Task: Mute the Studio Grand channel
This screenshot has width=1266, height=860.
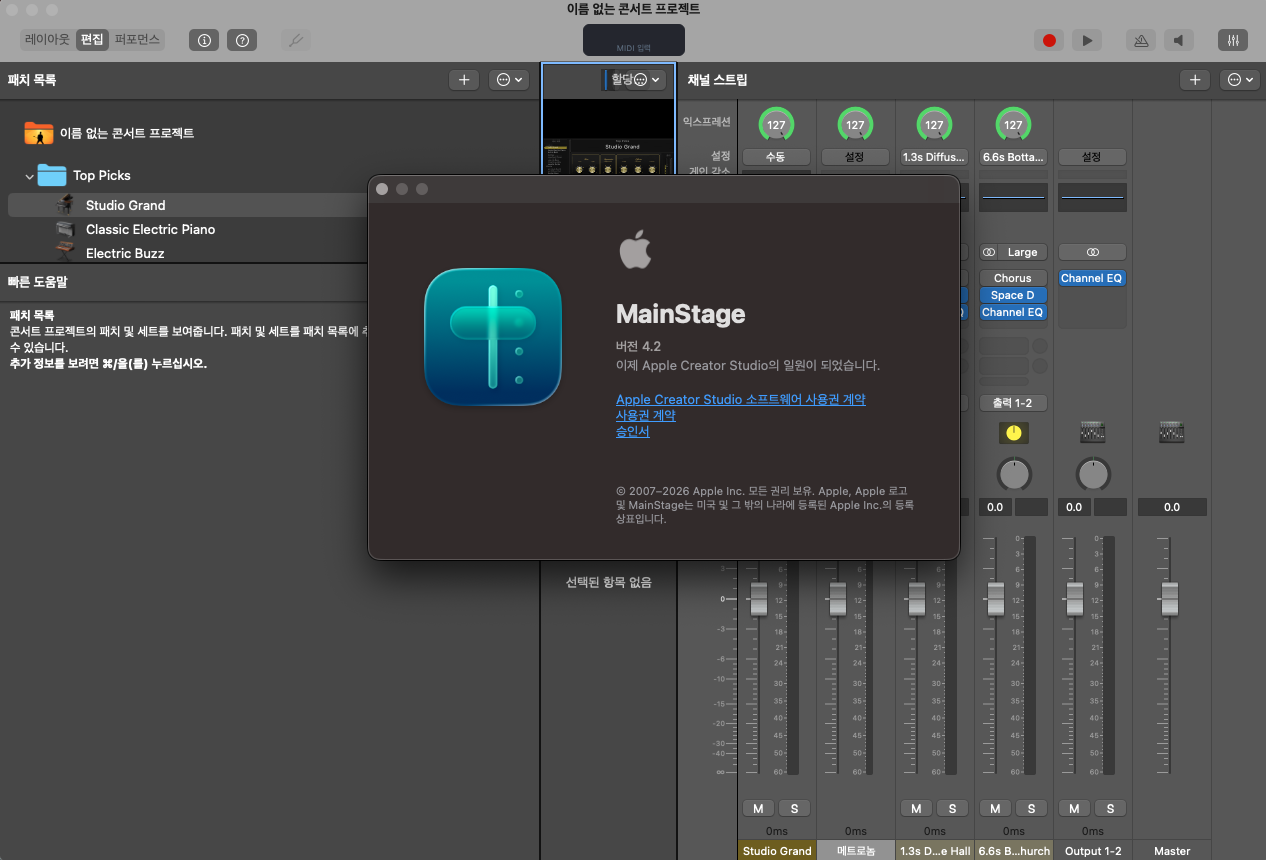Action: pos(758,808)
